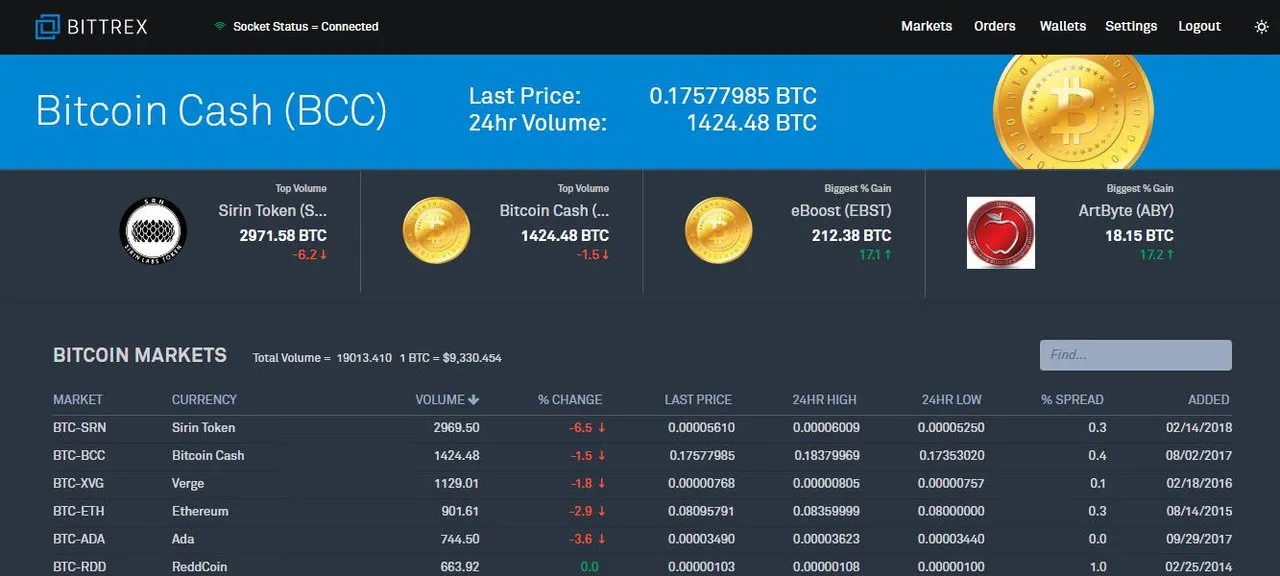Open the Wallets page
Viewport: 1280px width, 576px height.
coord(1062,26)
